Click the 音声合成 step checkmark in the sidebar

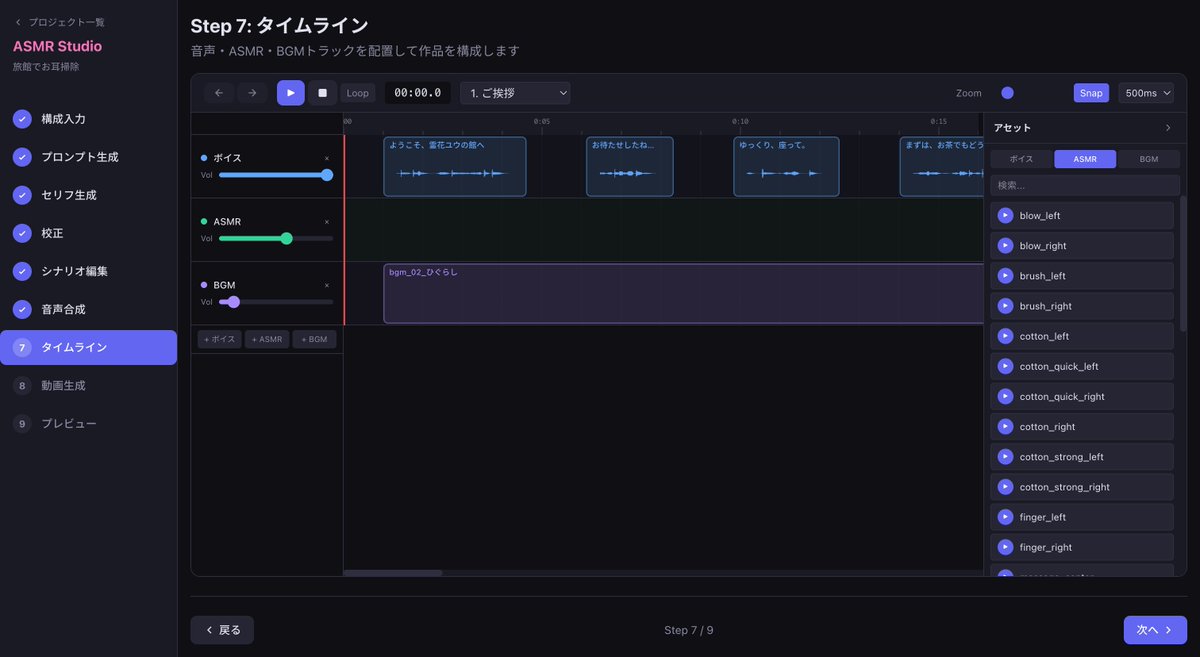[x=22, y=308]
